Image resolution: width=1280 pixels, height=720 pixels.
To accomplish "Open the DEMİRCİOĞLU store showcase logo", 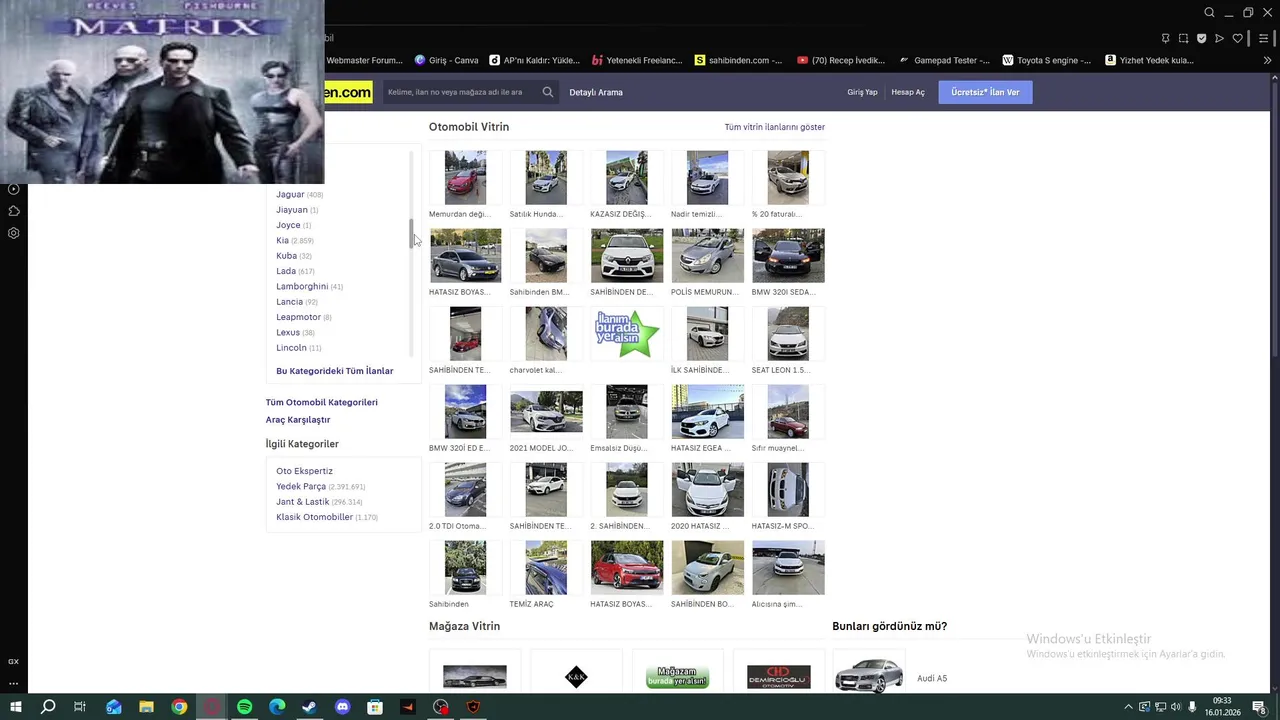I will [778, 677].
